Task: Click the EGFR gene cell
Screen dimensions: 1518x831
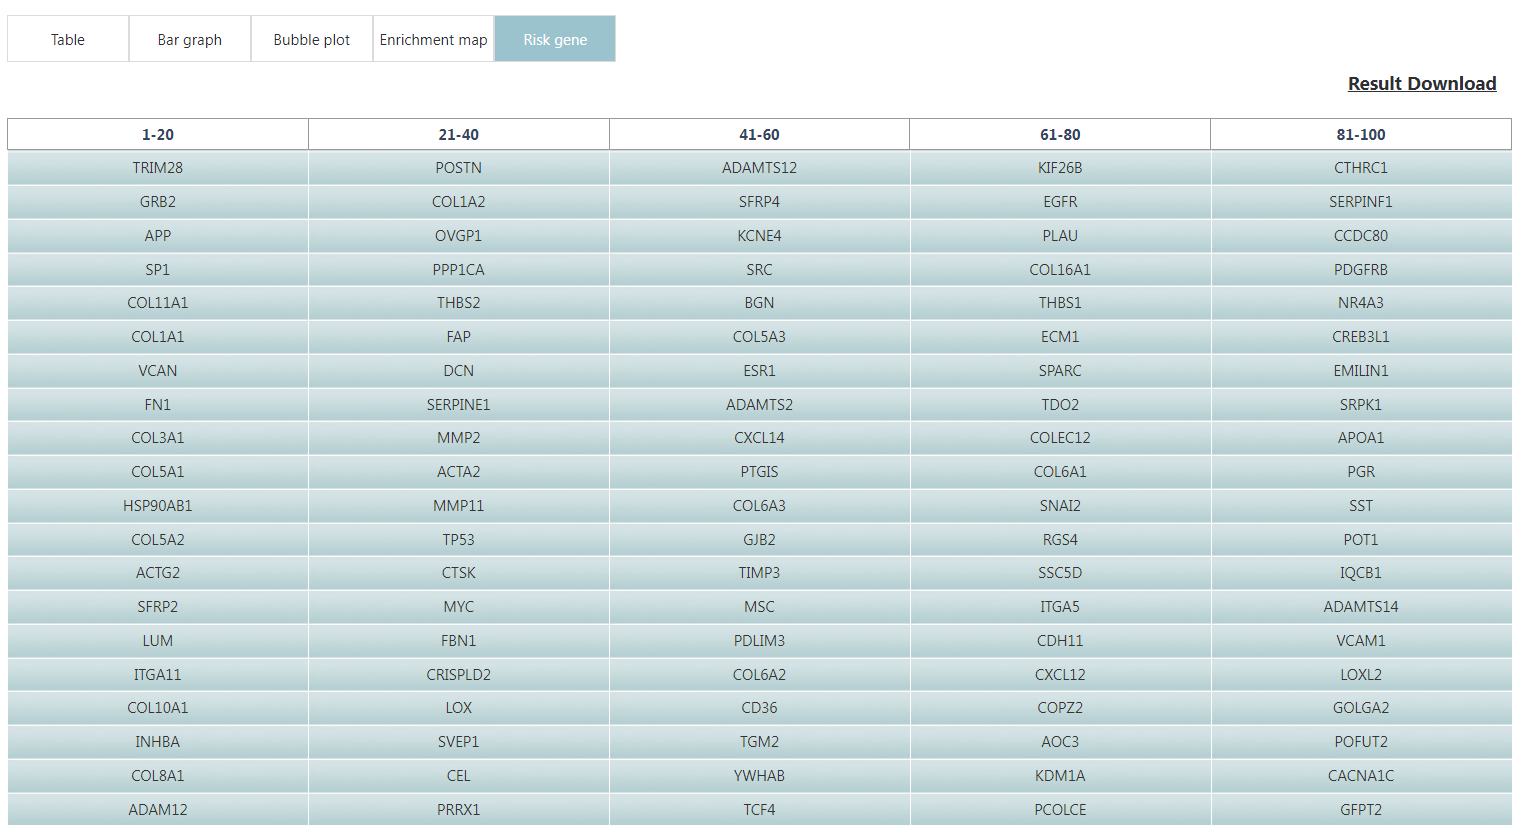Action: pyautogui.click(x=1060, y=202)
